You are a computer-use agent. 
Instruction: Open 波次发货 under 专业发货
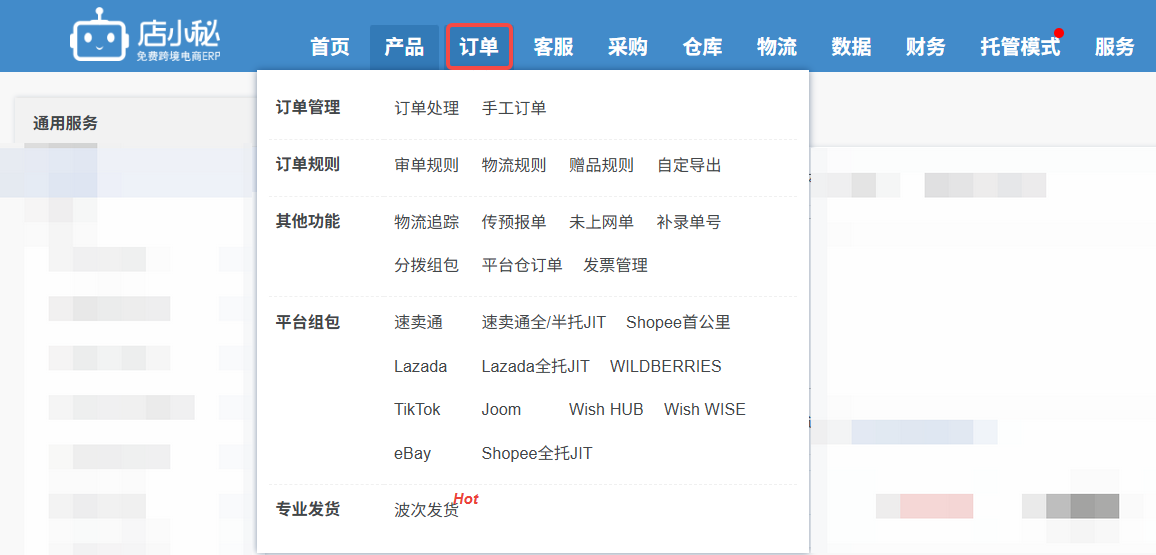[427, 510]
